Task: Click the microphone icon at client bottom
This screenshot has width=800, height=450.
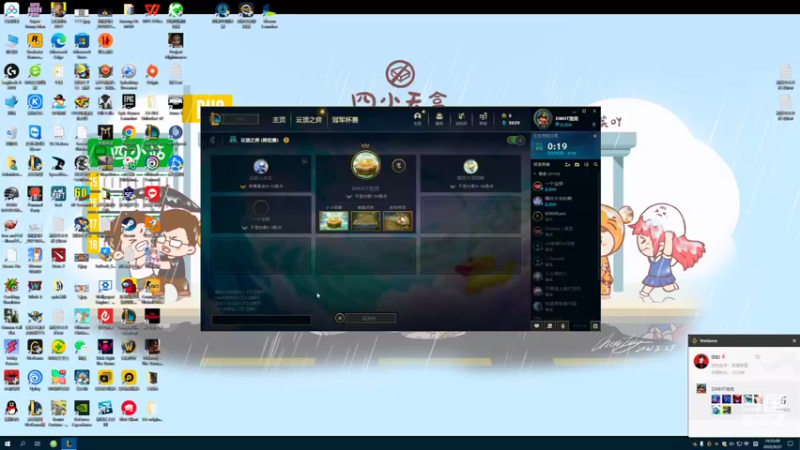Action: (563, 326)
